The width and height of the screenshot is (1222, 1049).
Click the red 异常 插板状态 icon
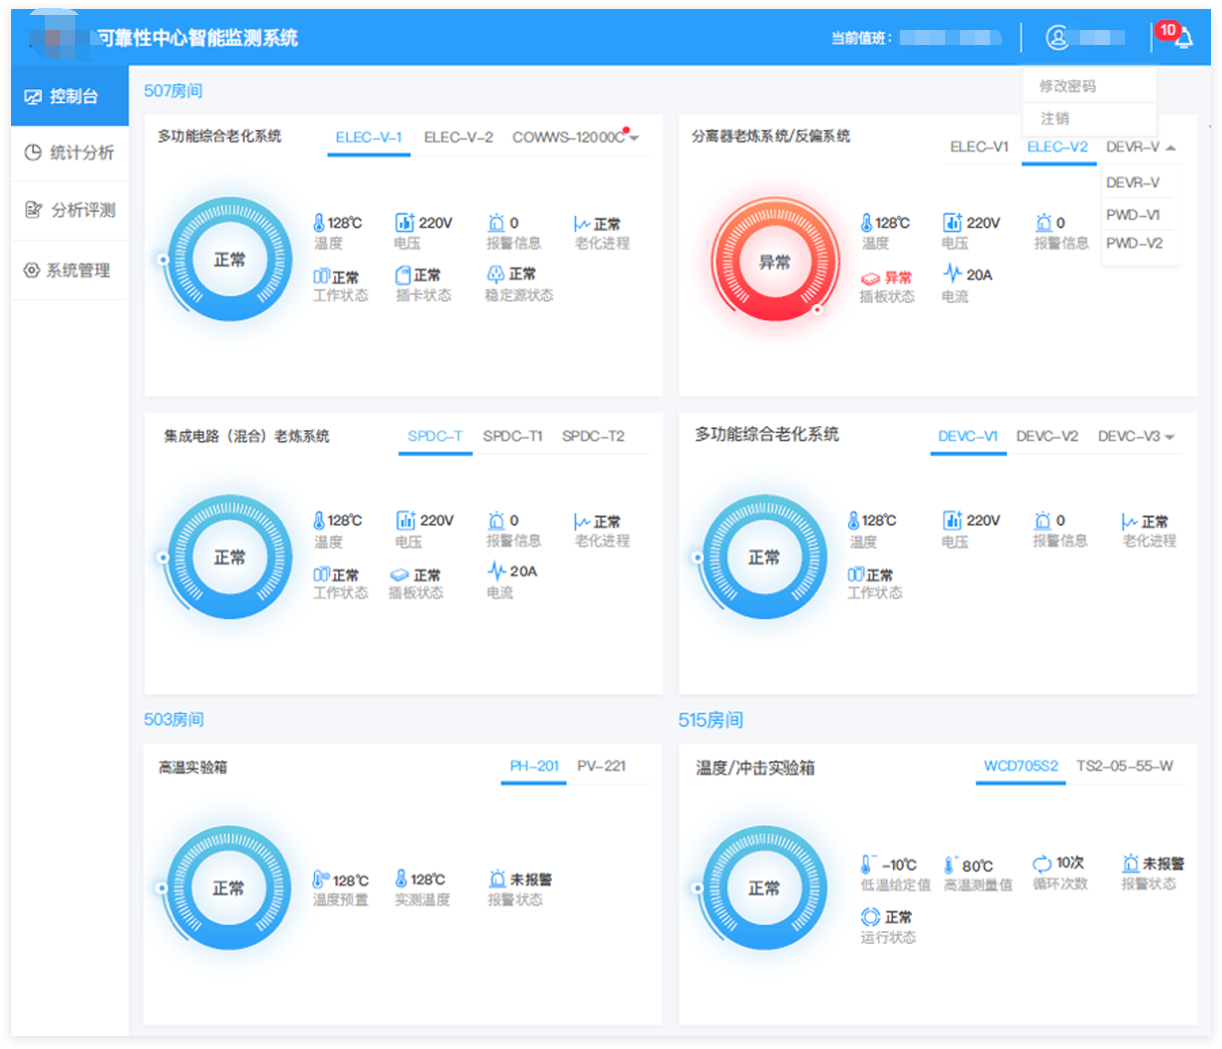[870, 279]
